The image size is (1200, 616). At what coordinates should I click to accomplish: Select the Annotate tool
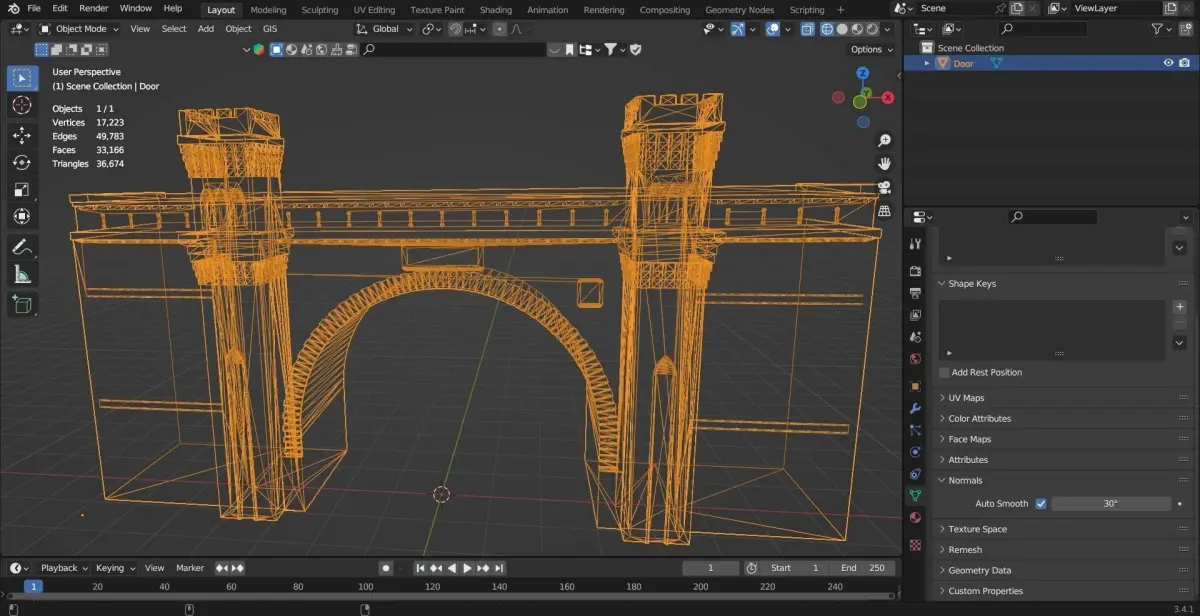point(21,246)
